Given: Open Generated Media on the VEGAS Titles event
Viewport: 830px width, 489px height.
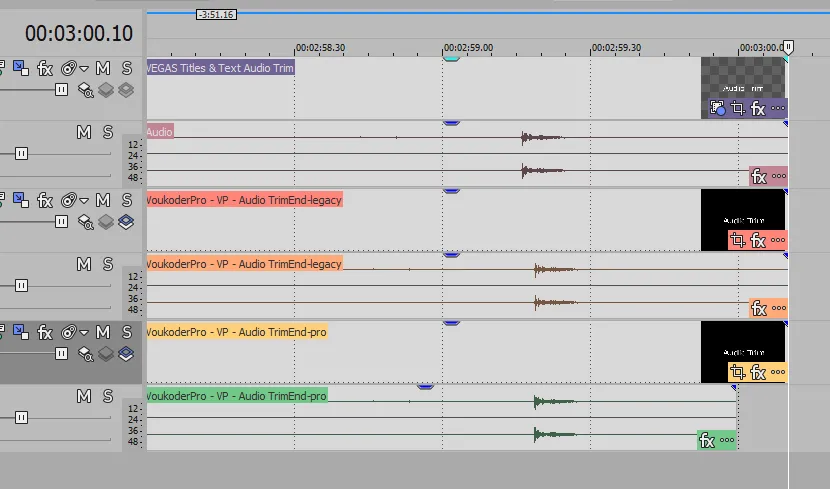Looking at the screenshot, I should coord(717,108).
